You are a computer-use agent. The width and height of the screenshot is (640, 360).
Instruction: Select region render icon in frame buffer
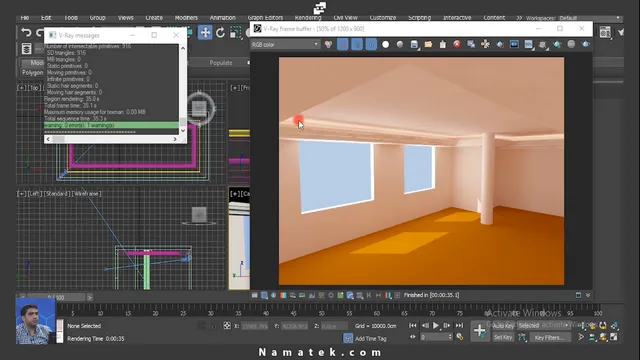500,44
